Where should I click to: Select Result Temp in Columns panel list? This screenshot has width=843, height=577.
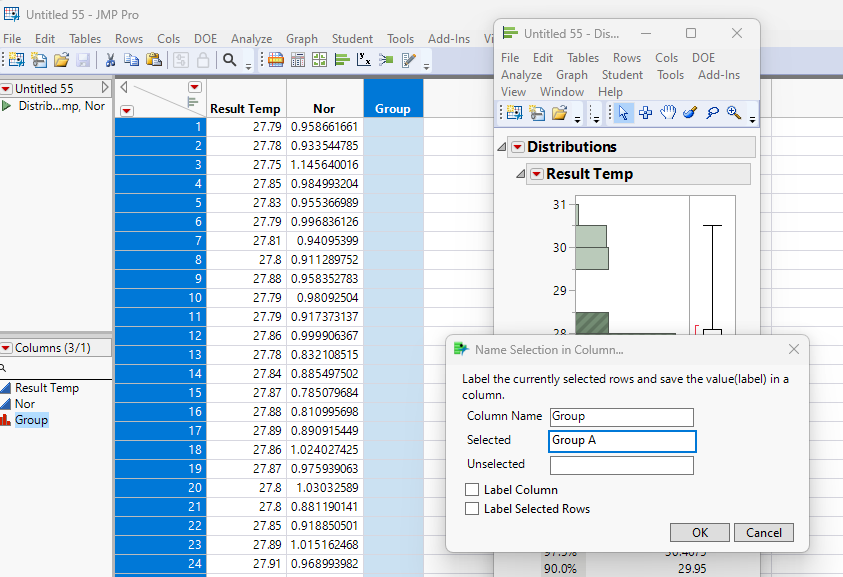pyautogui.click(x=47, y=388)
